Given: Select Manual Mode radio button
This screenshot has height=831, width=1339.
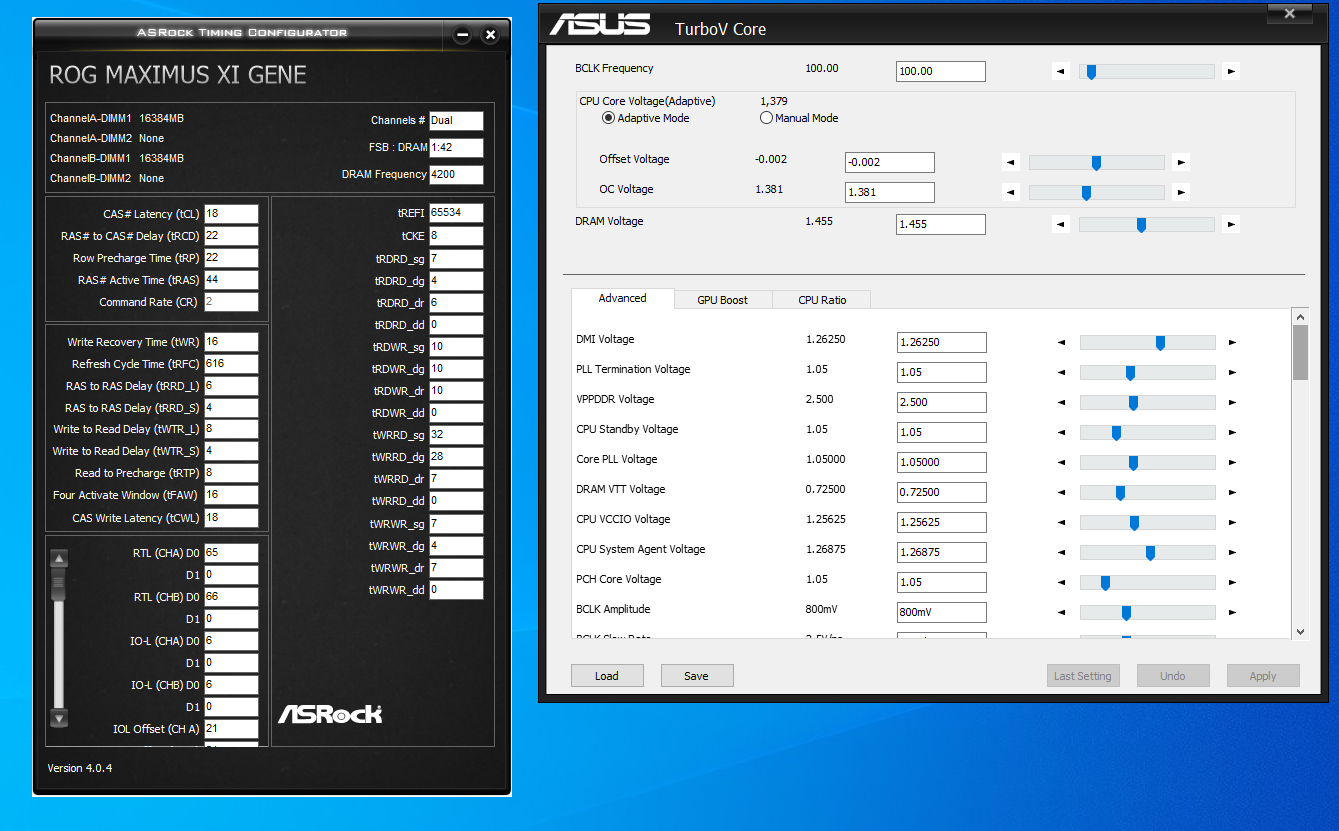Looking at the screenshot, I should click(x=767, y=118).
